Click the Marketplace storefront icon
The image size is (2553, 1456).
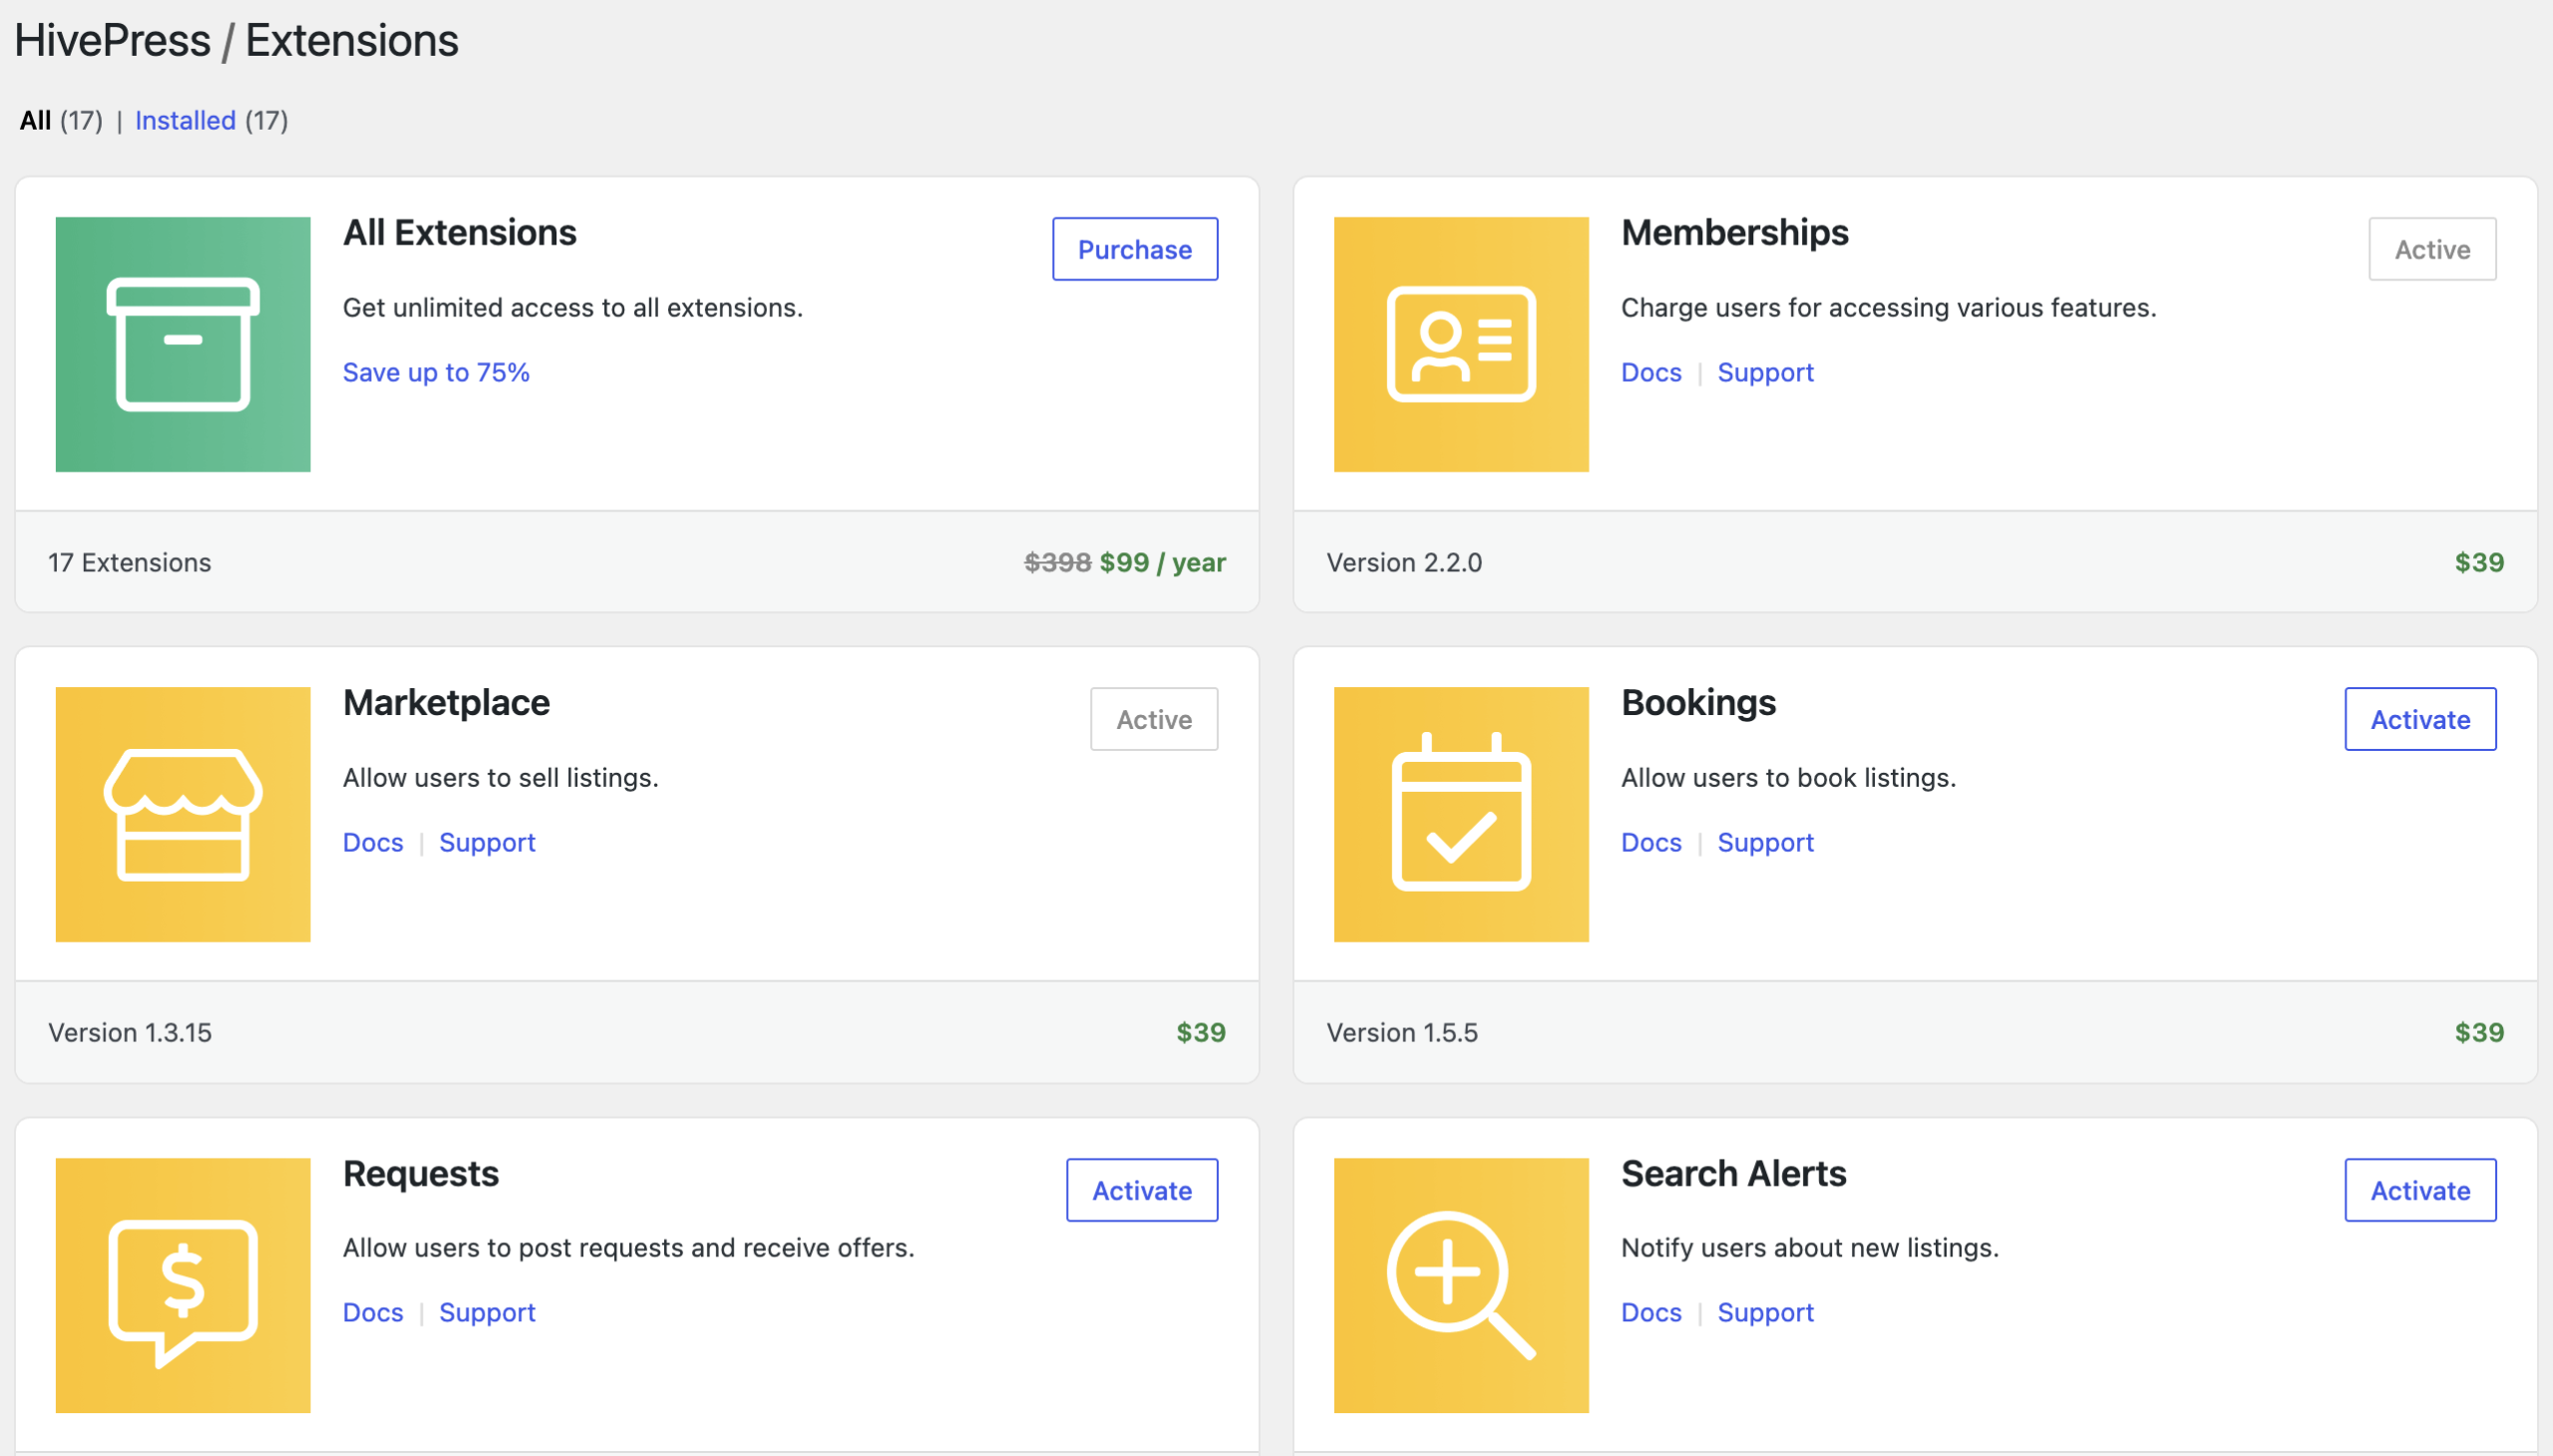click(183, 814)
